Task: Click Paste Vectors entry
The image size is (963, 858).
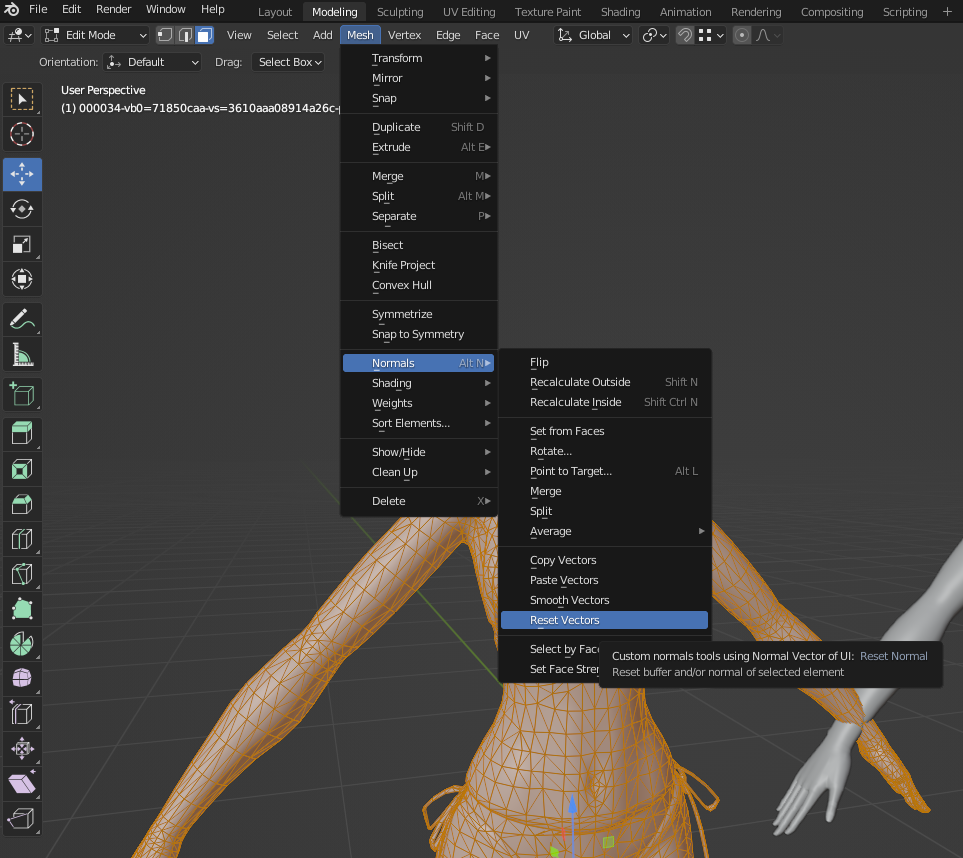Action: (x=604, y=580)
